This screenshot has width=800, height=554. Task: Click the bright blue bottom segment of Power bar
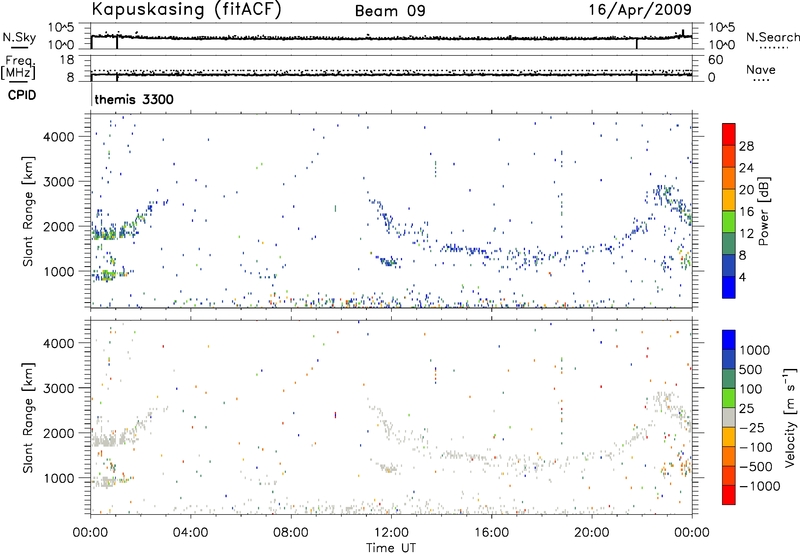pyautogui.click(x=729, y=287)
